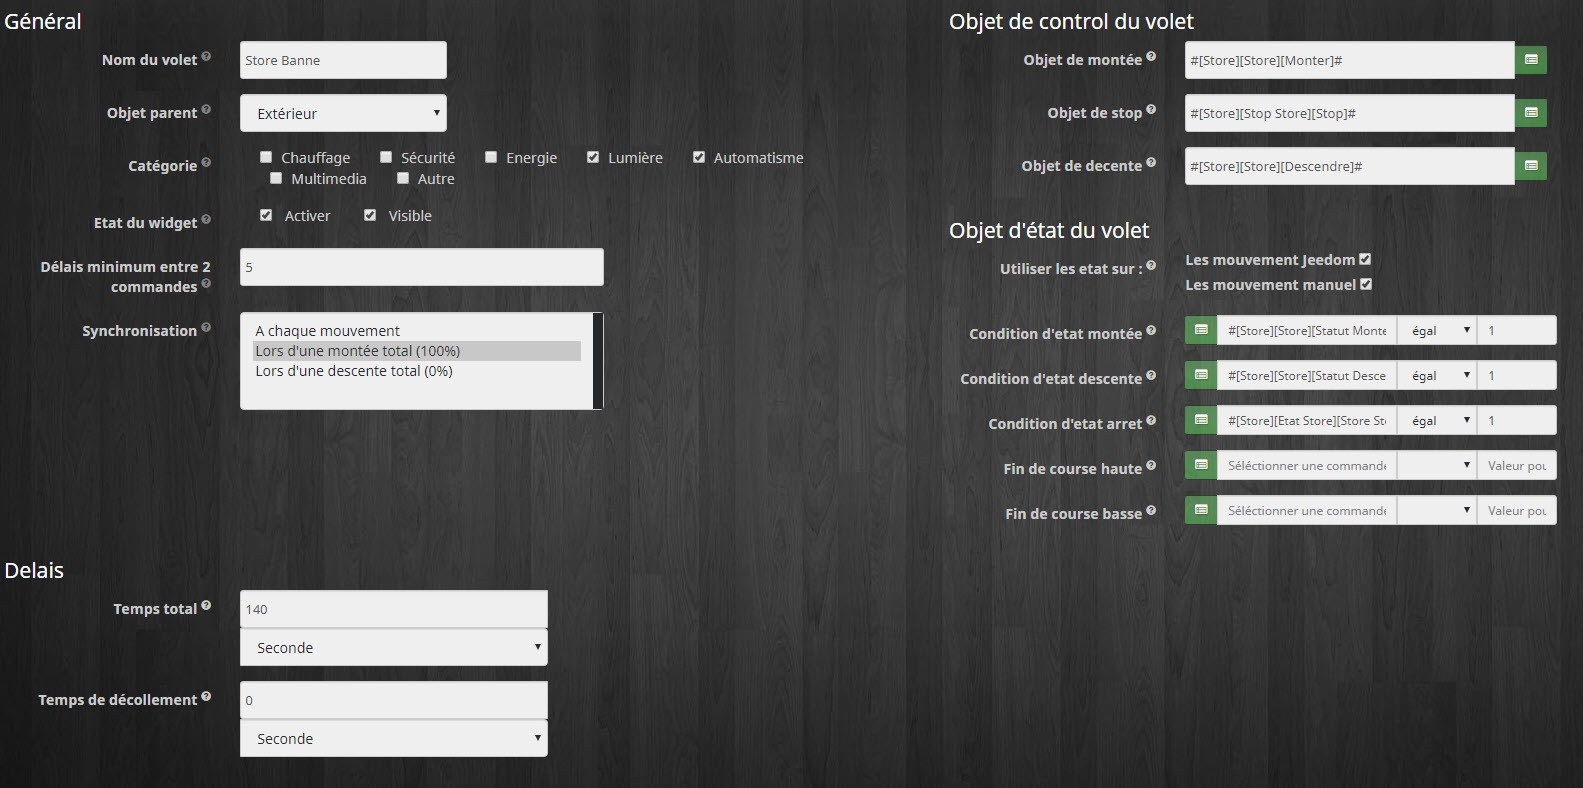Click help icon beside Objet de montée label
The image size is (1583, 788).
pyautogui.click(x=1151, y=56)
